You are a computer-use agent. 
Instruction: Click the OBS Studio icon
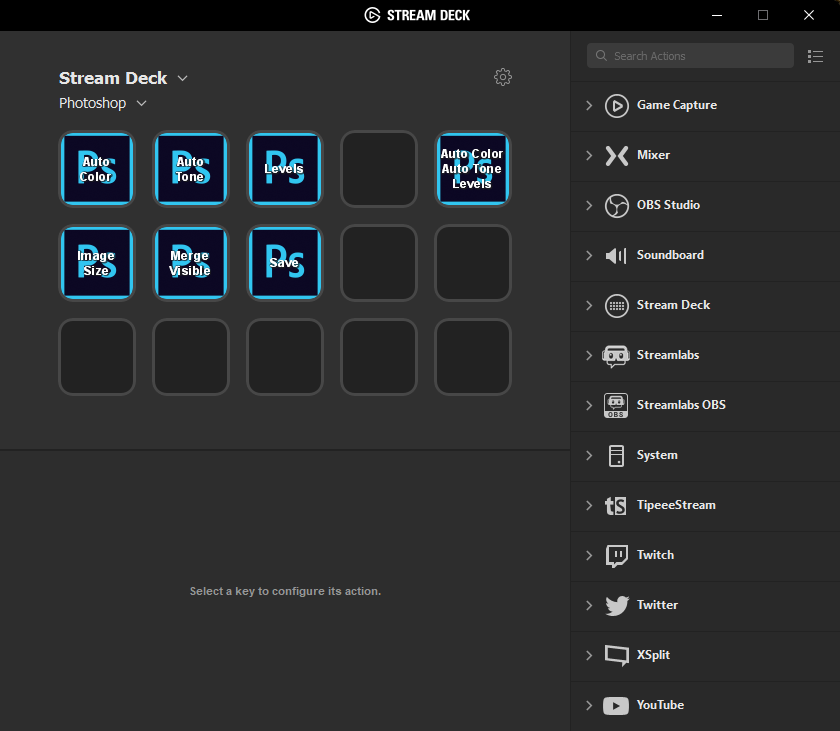tap(617, 206)
